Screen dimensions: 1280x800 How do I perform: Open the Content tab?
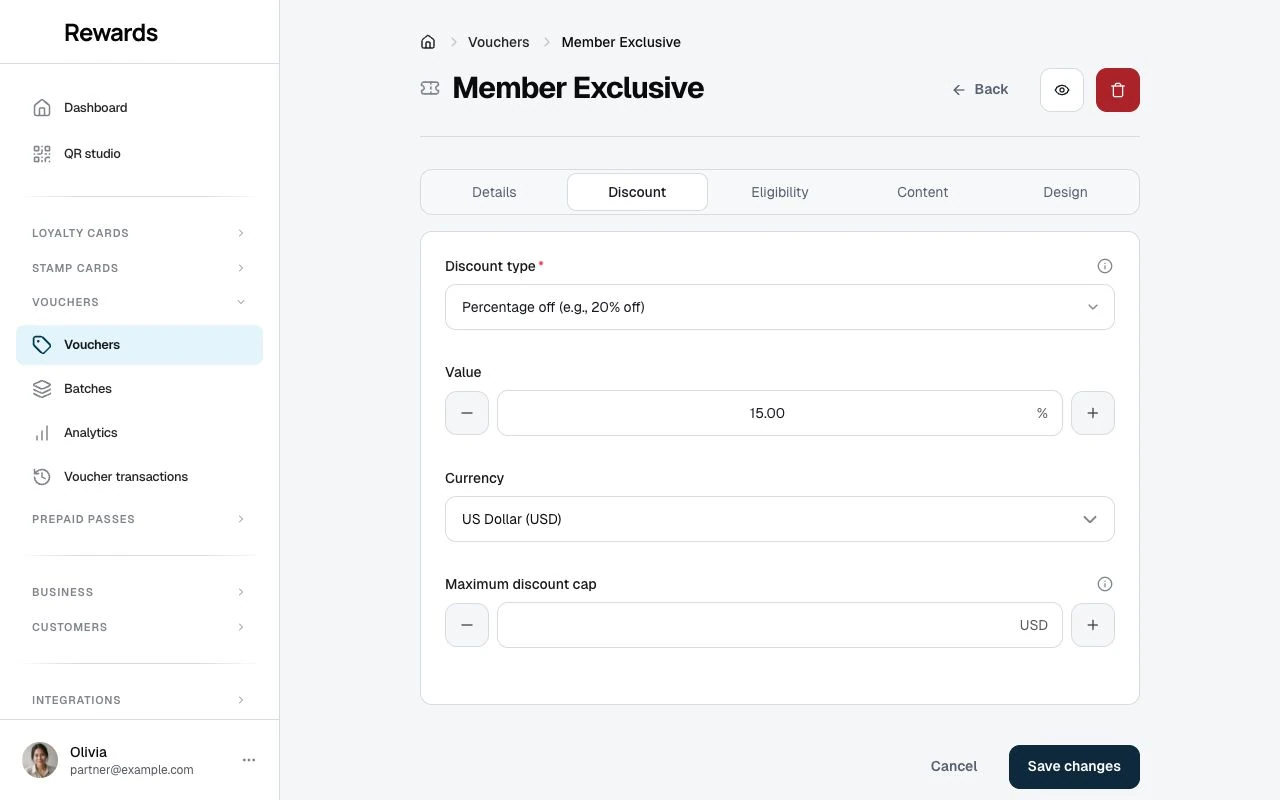[x=923, y=192]
